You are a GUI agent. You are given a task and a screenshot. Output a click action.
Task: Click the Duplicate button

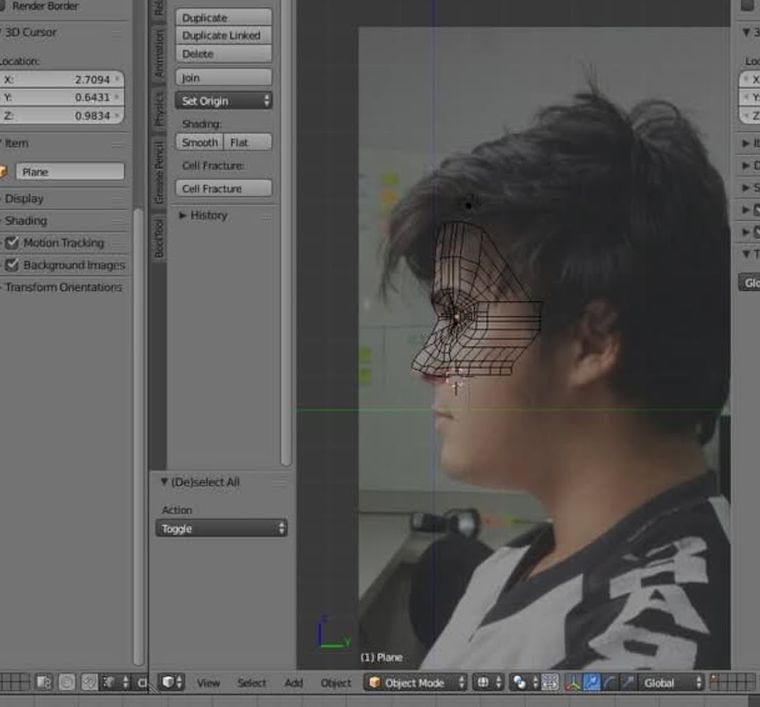pos(224,17)
